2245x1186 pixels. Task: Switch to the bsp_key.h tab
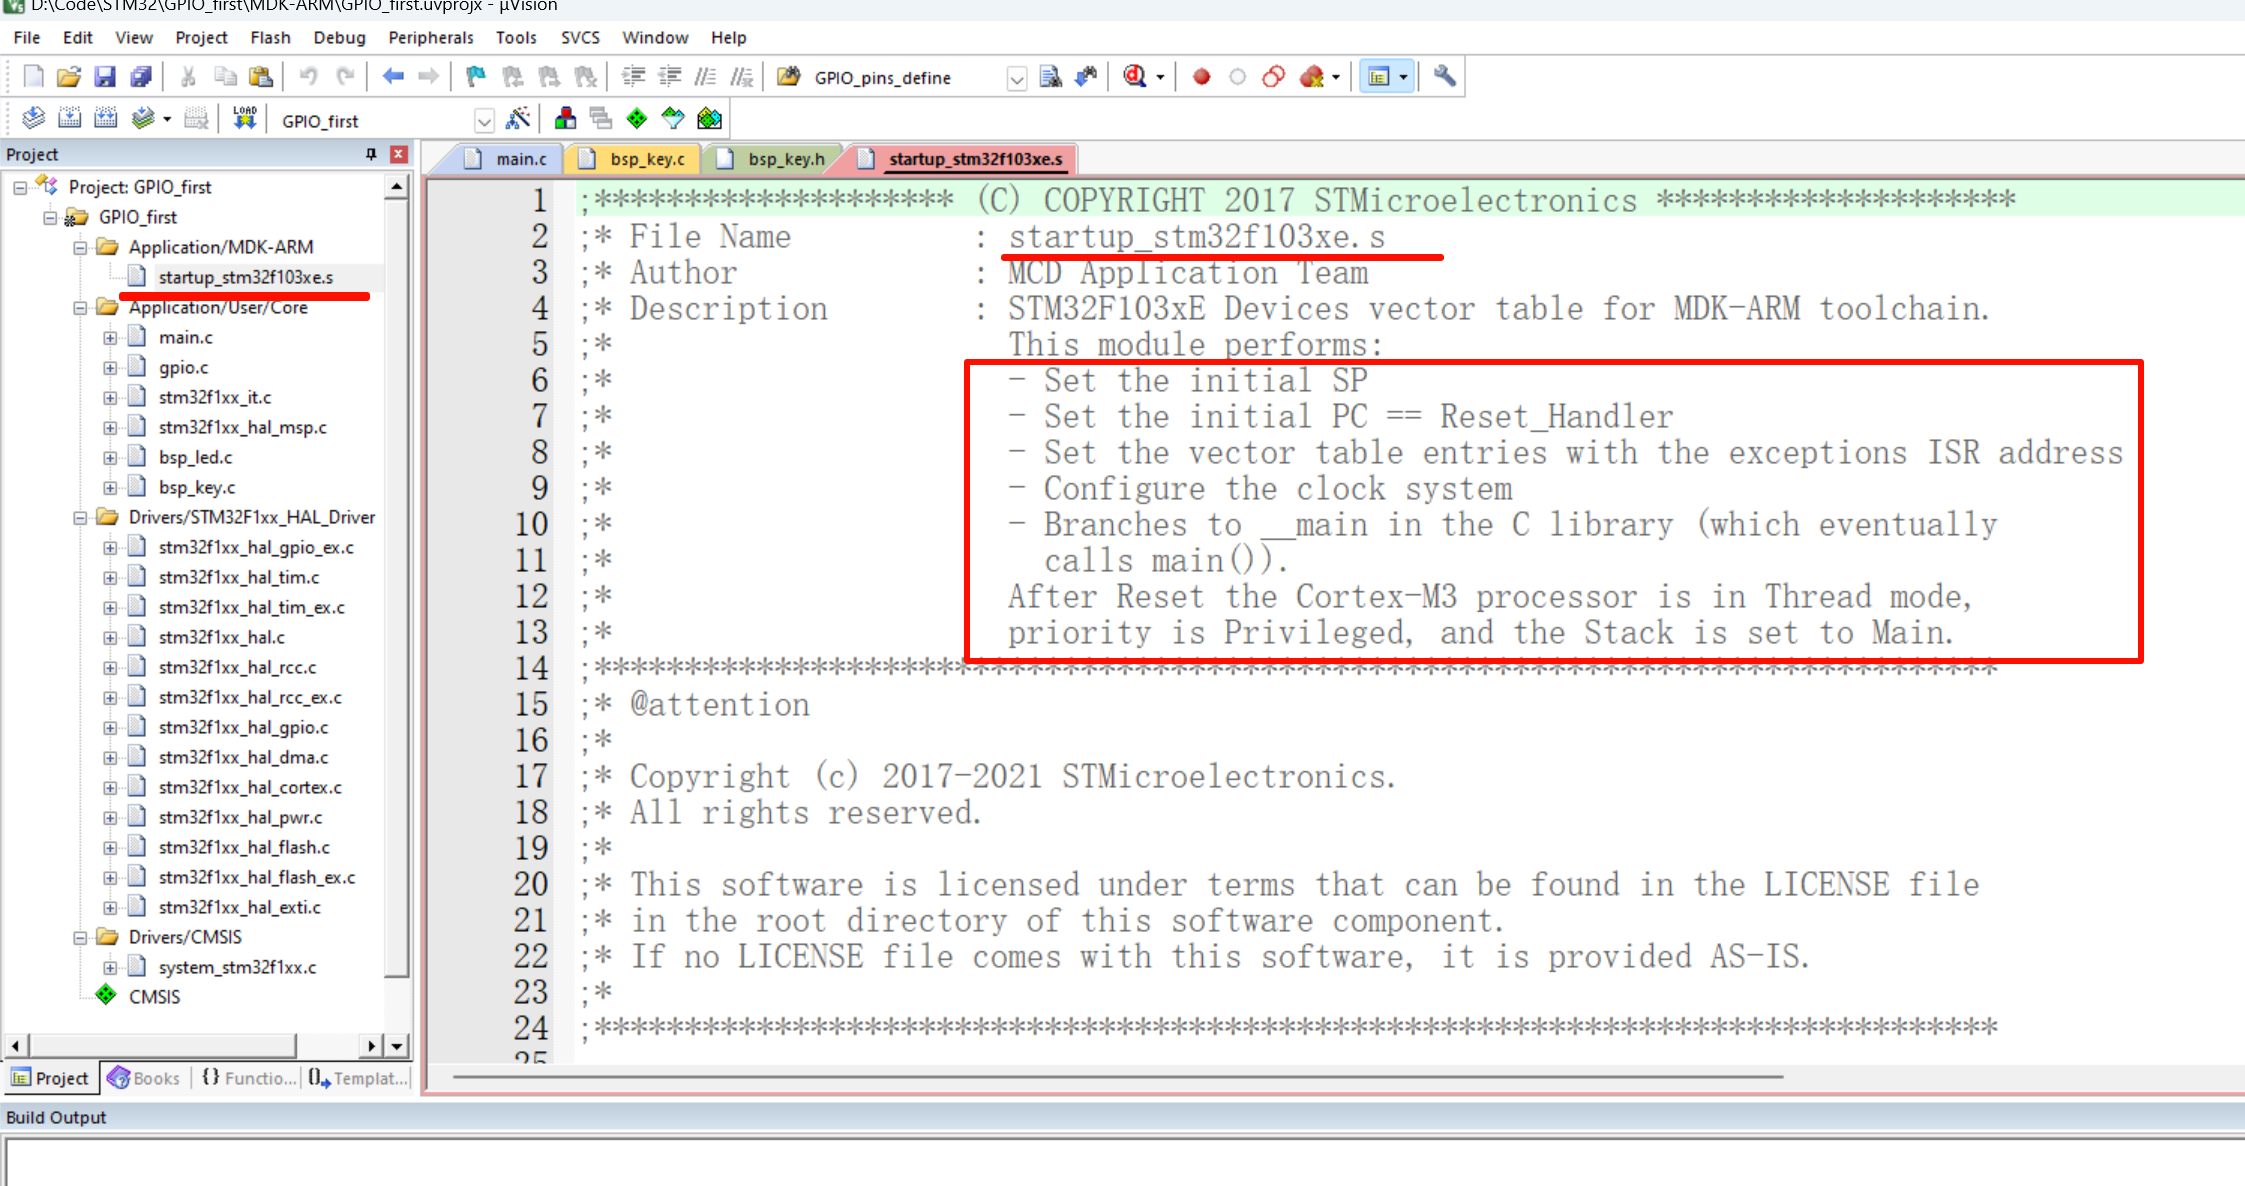pyautogui.click(x=785, y=159)
